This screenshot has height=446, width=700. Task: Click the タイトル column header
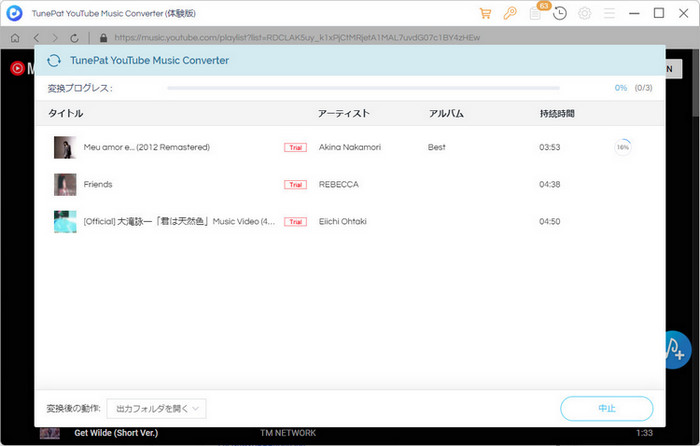click(66, 113)
